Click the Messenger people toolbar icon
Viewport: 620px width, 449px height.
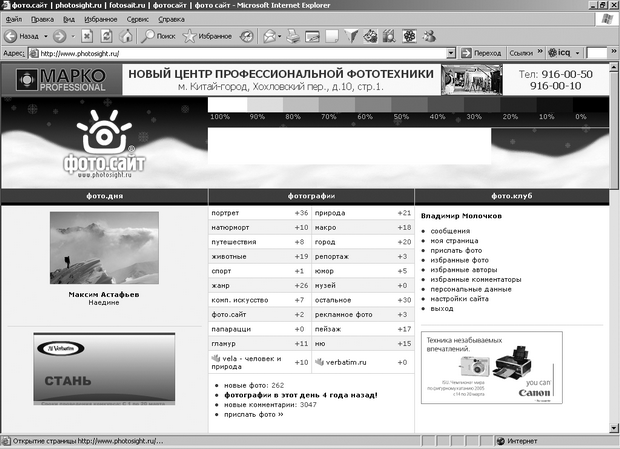pos(429,36)
